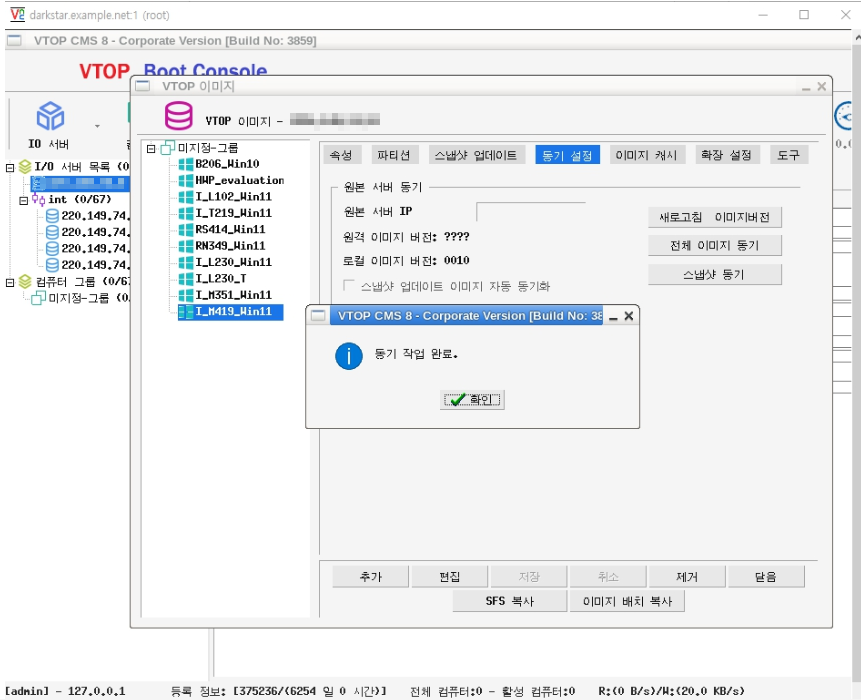Viewport: 861px width, 700px height.
Task: Select the highlighted server row under I/O 서버 목록
Action: [x=80, y=183]
